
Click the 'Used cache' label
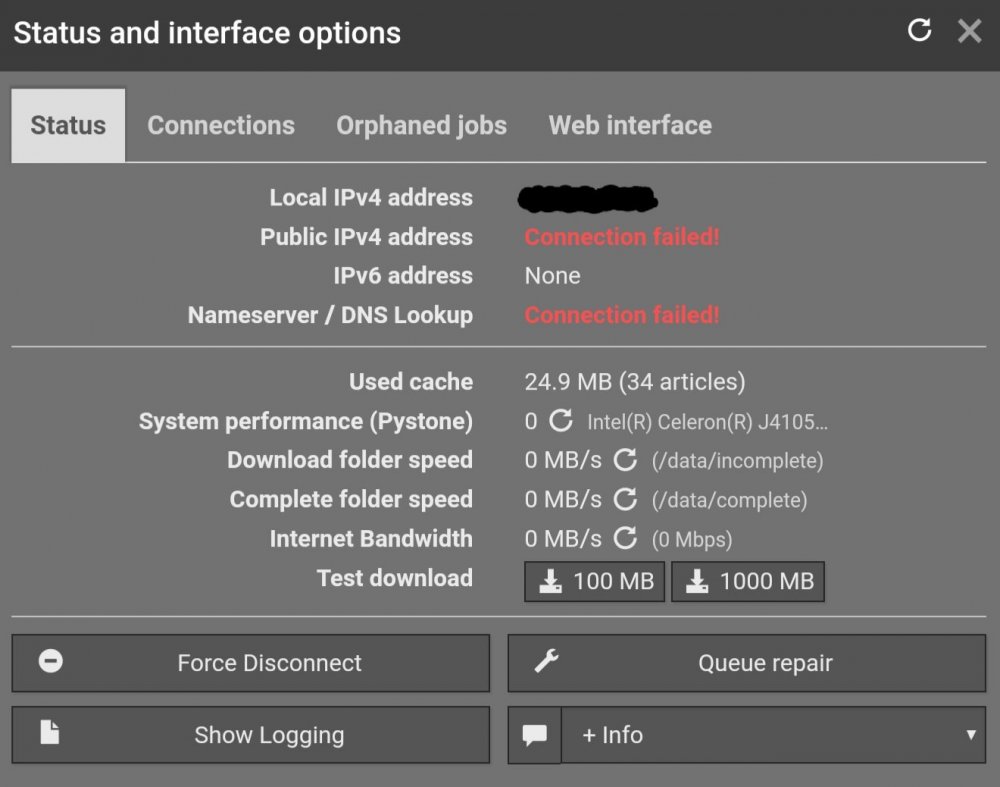pos(411,381)
